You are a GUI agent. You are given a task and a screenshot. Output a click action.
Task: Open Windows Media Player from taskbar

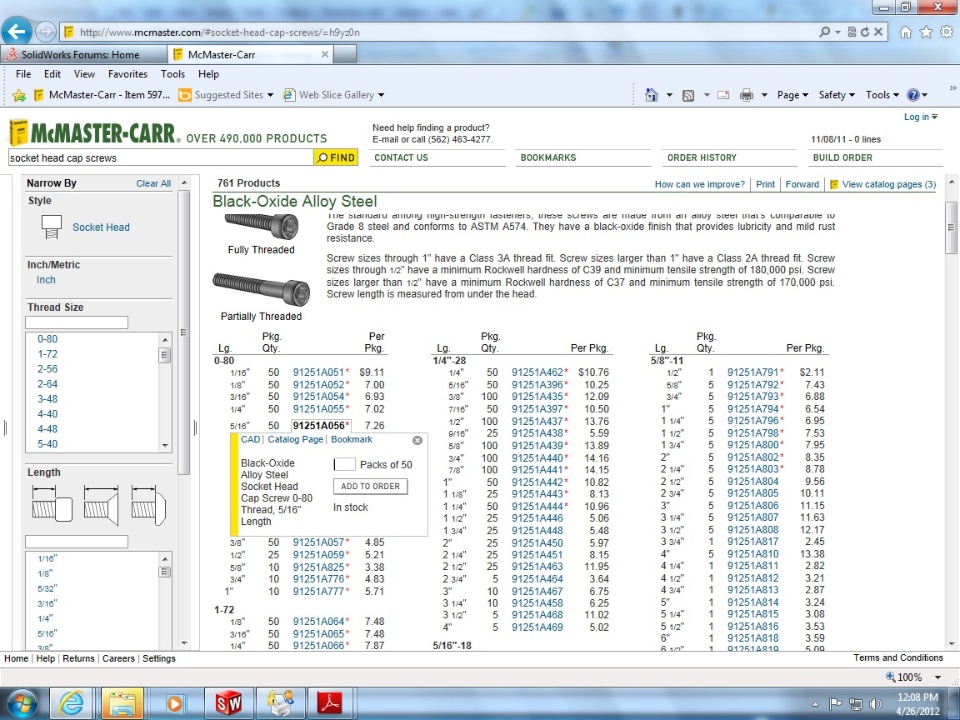(x=174, y=703)
